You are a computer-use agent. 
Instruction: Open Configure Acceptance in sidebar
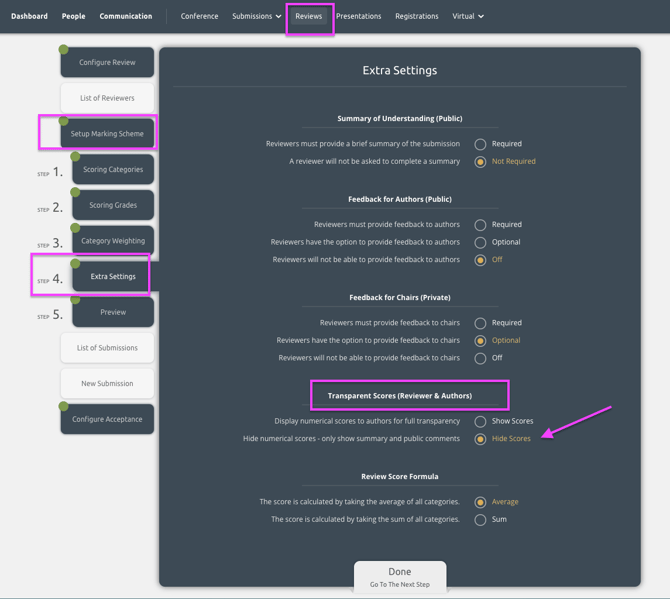(107, 419)
